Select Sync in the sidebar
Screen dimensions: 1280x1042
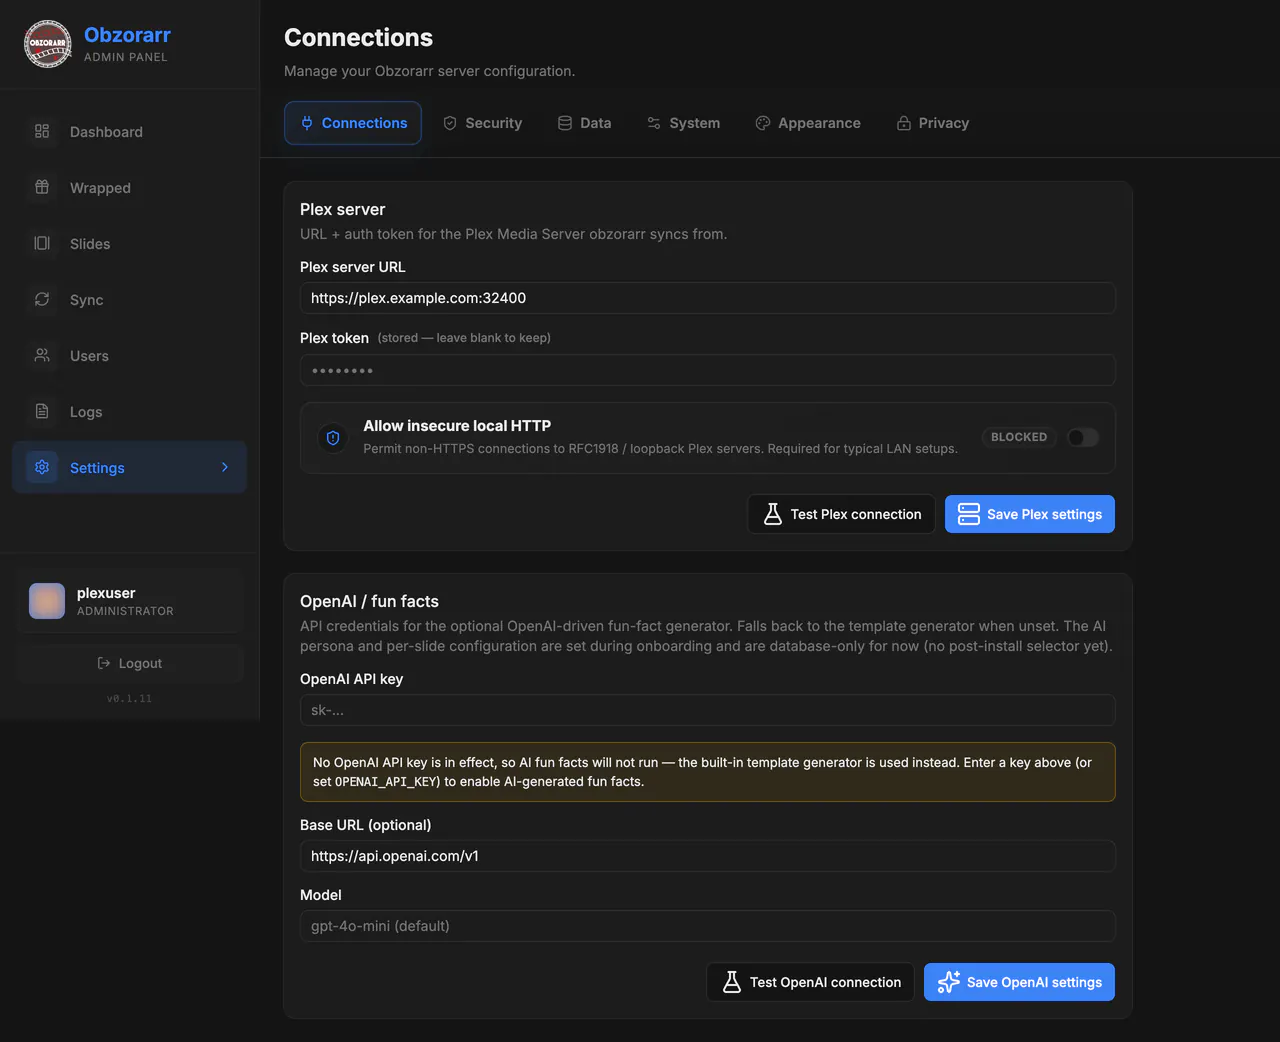tap(129, 299)
